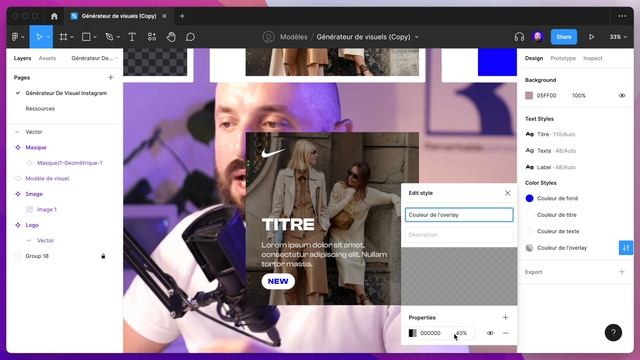Viewport: 640px width, 360px height.
Task: Click the style name input field
Action: tap(459, 215)
